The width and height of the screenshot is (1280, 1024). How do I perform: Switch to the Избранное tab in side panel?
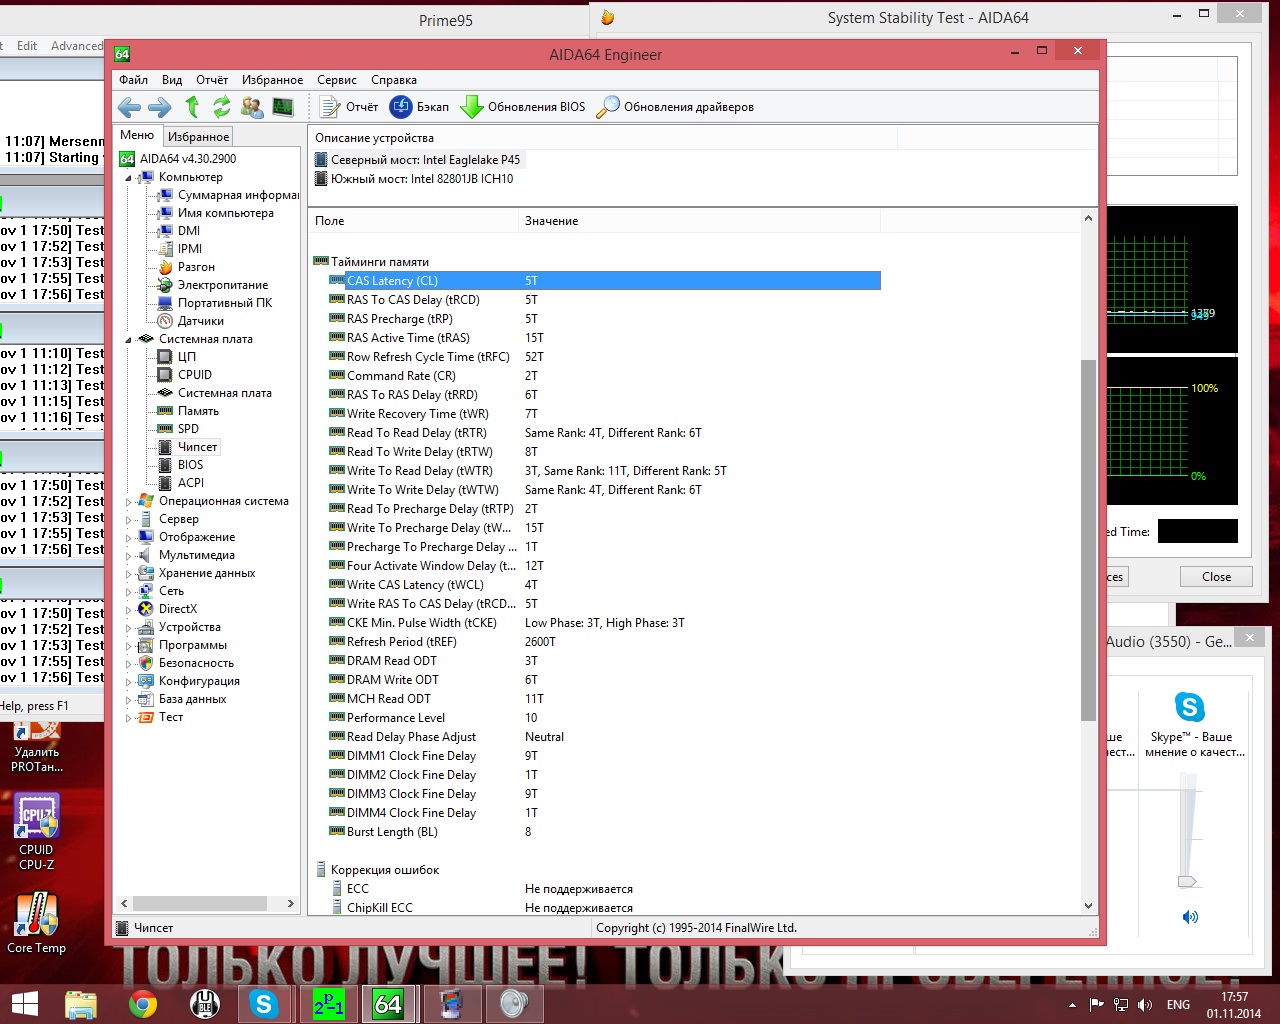point(198,137)
